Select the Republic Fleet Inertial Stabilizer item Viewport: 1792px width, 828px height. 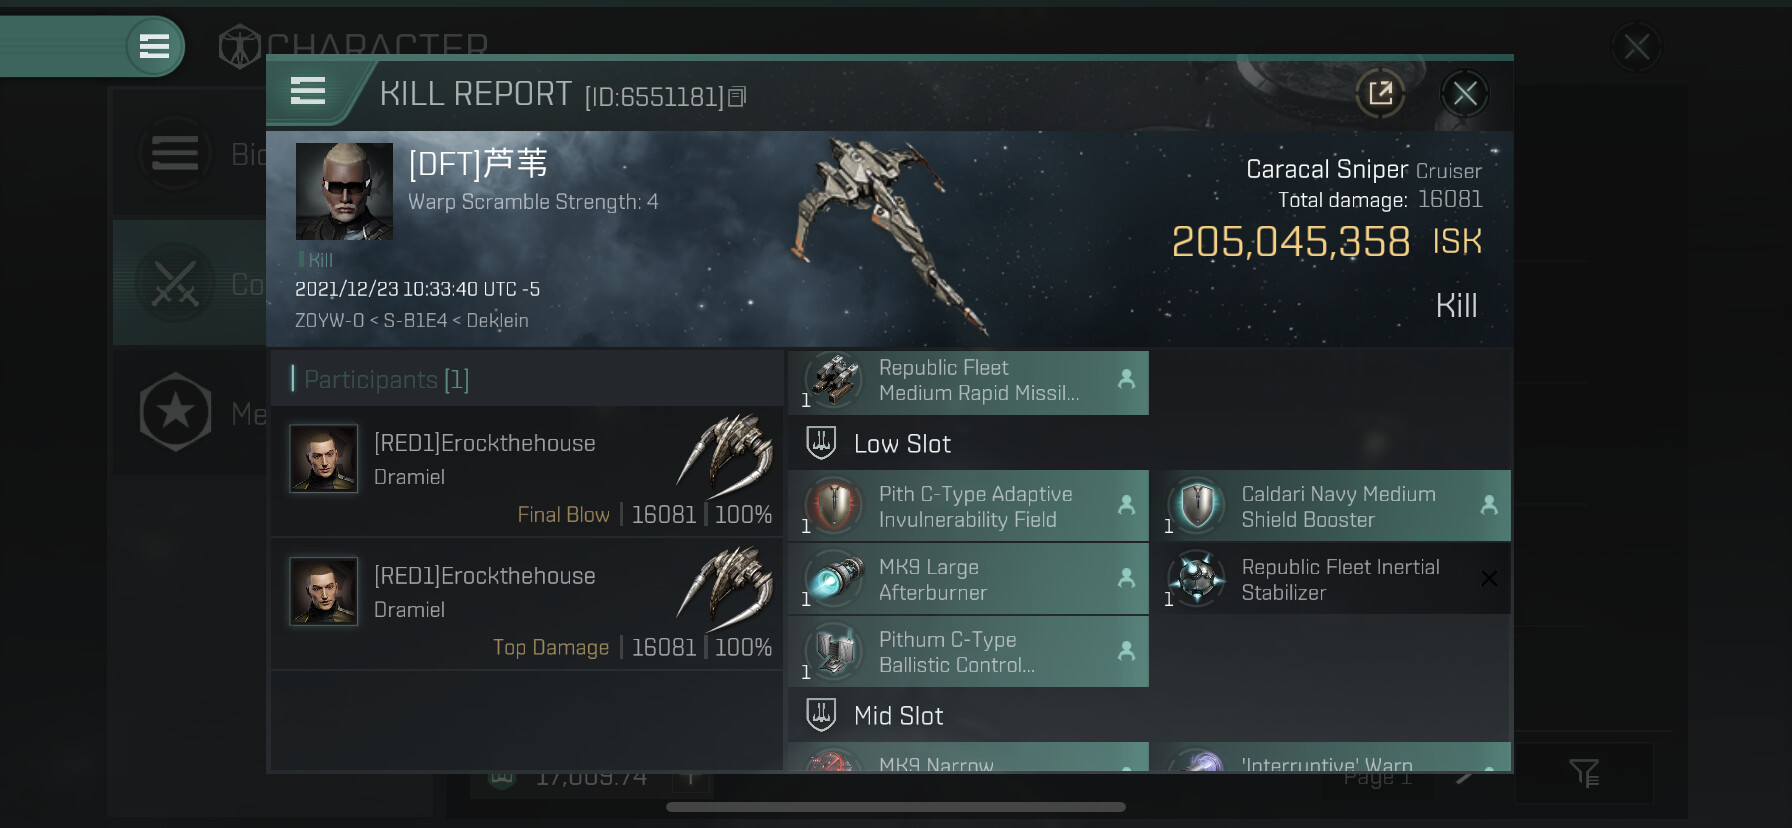tap(1330, 579)
